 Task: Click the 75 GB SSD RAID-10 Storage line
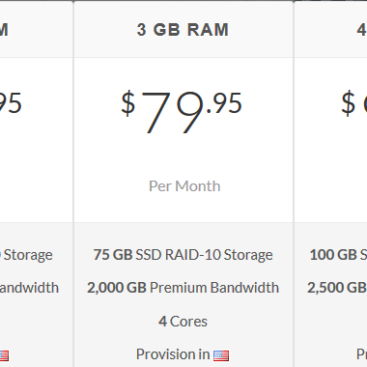[183, 255]
